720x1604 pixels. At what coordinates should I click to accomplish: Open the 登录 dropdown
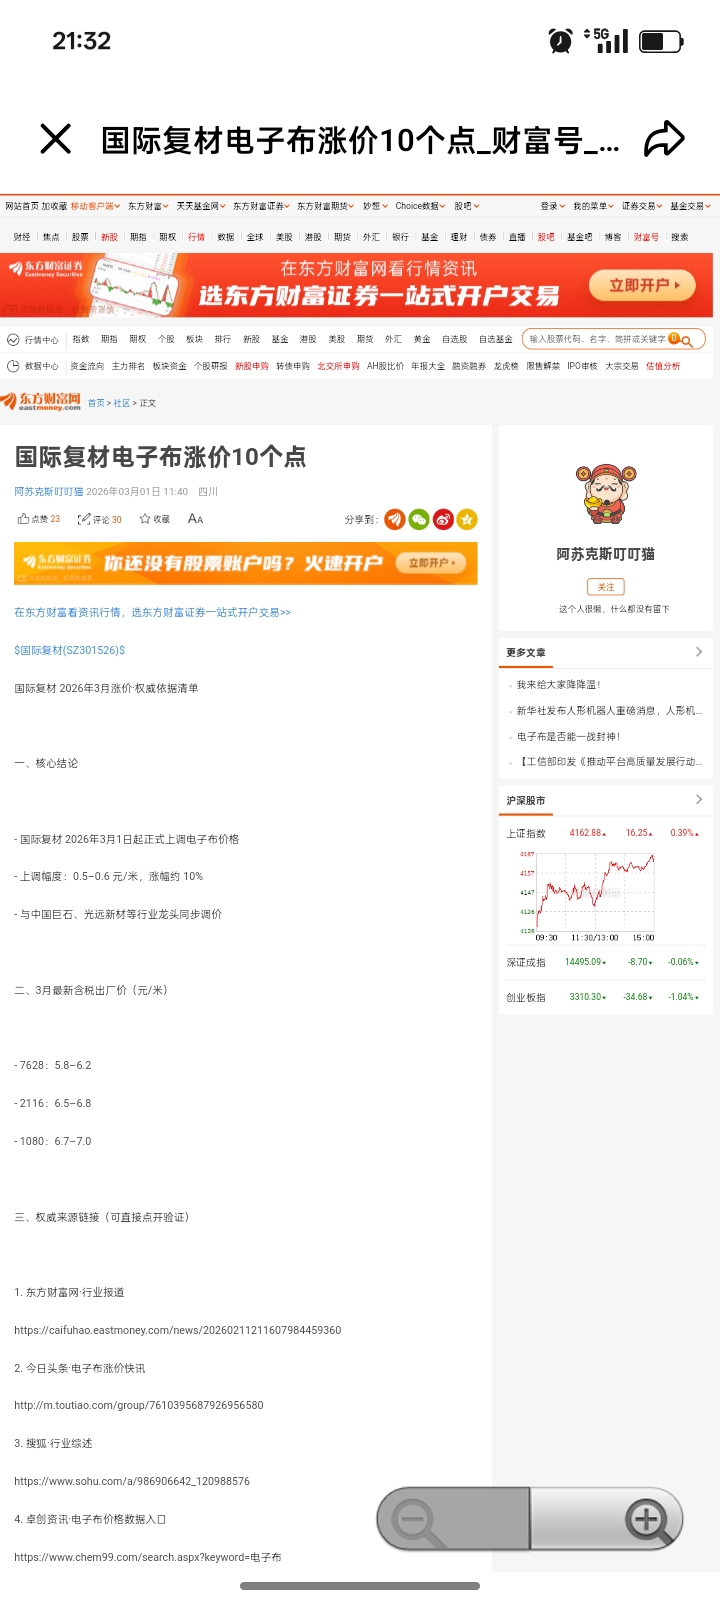[x=553, y=206]
